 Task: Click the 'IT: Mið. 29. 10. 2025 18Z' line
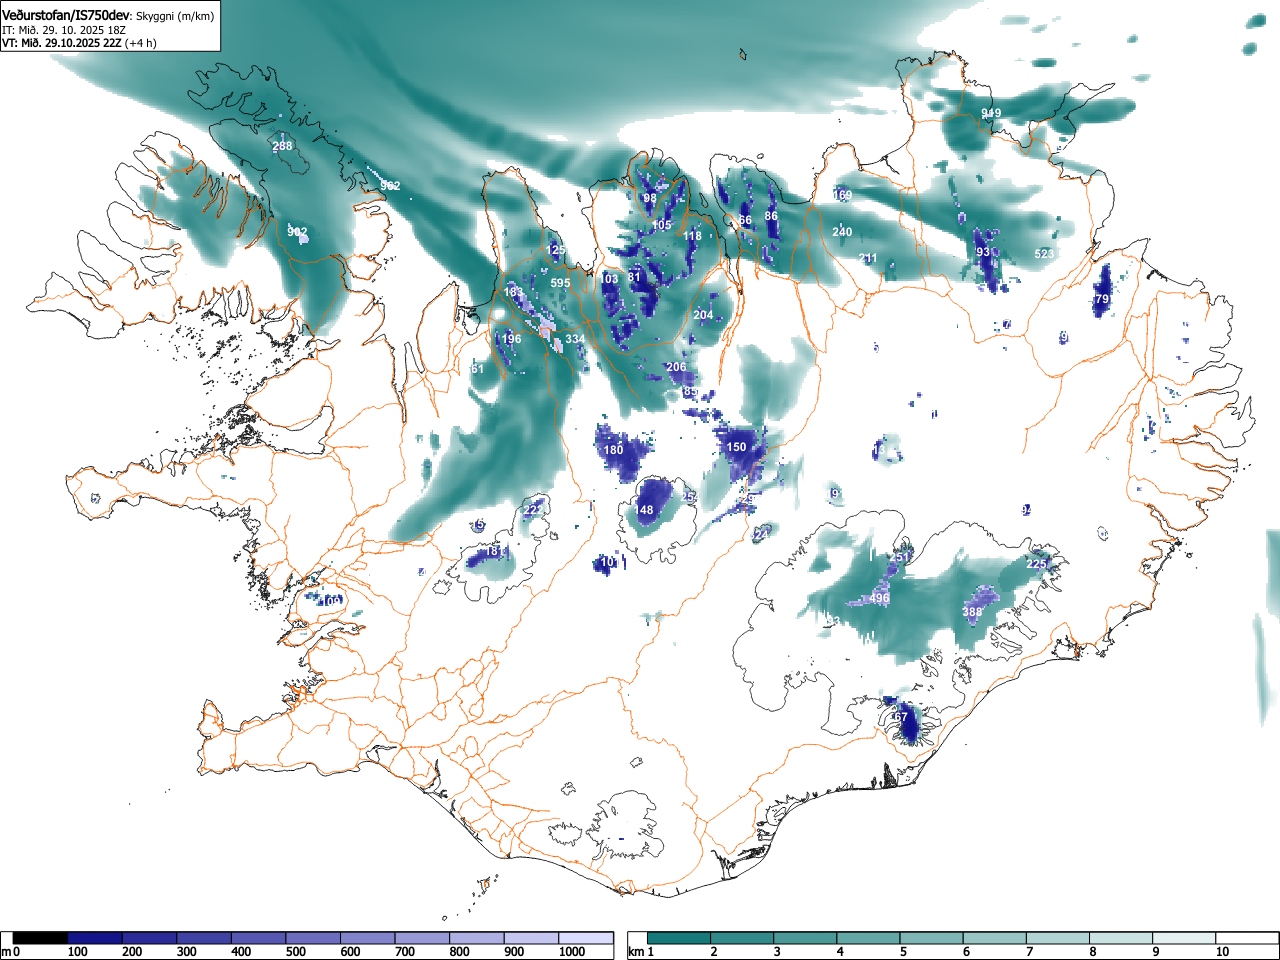(64, 30)
